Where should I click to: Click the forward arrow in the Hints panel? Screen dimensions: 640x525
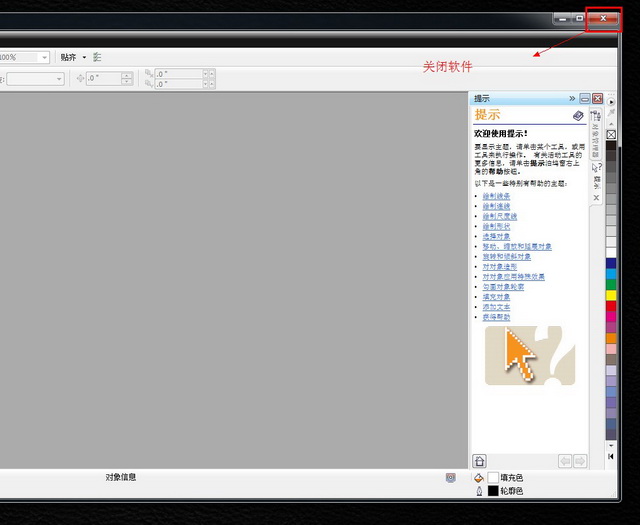579,461
